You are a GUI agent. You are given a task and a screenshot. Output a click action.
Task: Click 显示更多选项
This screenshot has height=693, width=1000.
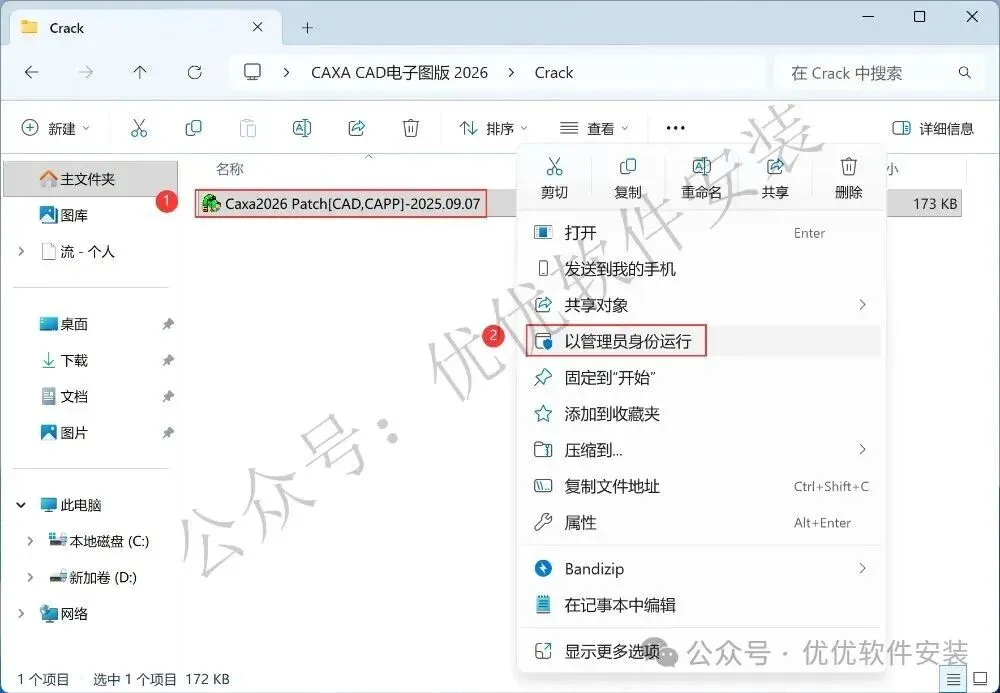point(702,652)
